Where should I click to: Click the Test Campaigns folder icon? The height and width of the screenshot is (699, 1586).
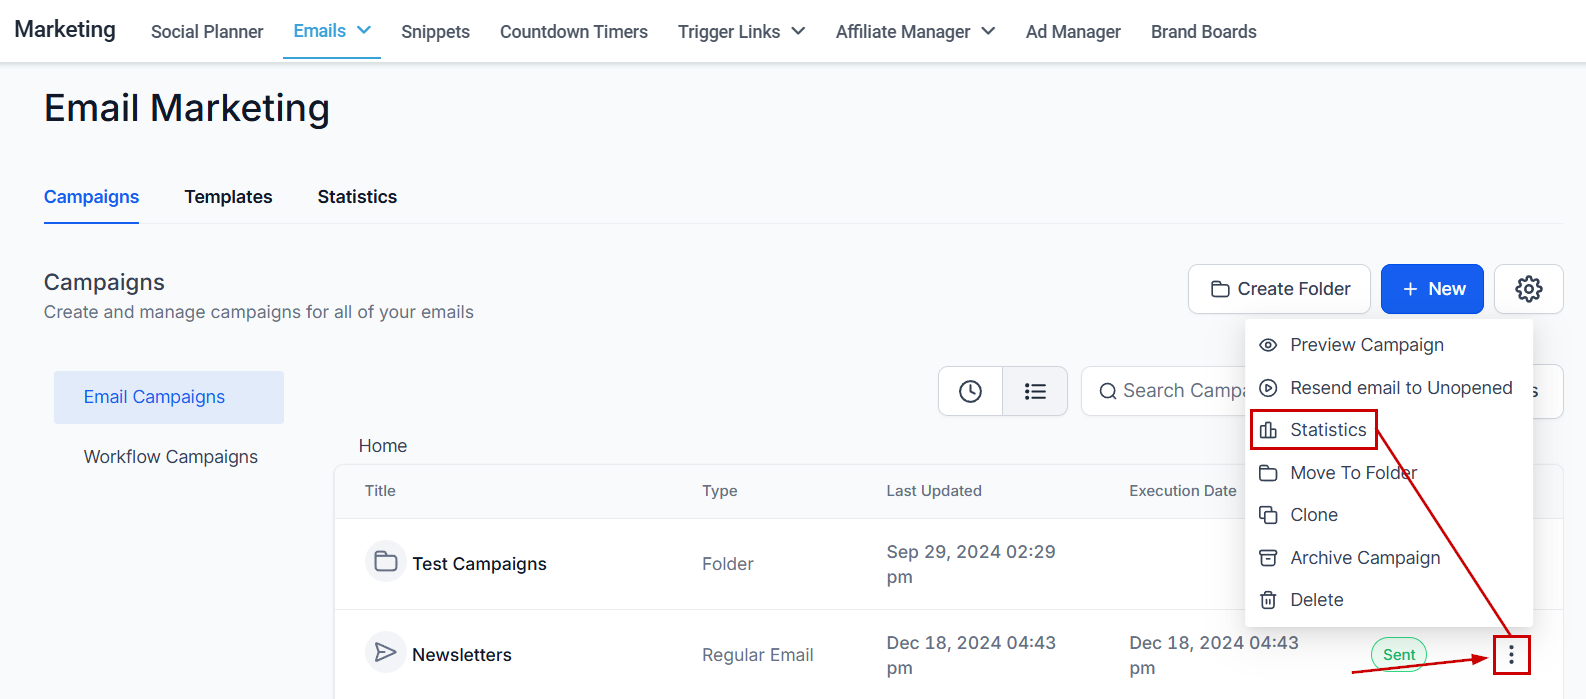pyautogui.click(x=386, y=562)
